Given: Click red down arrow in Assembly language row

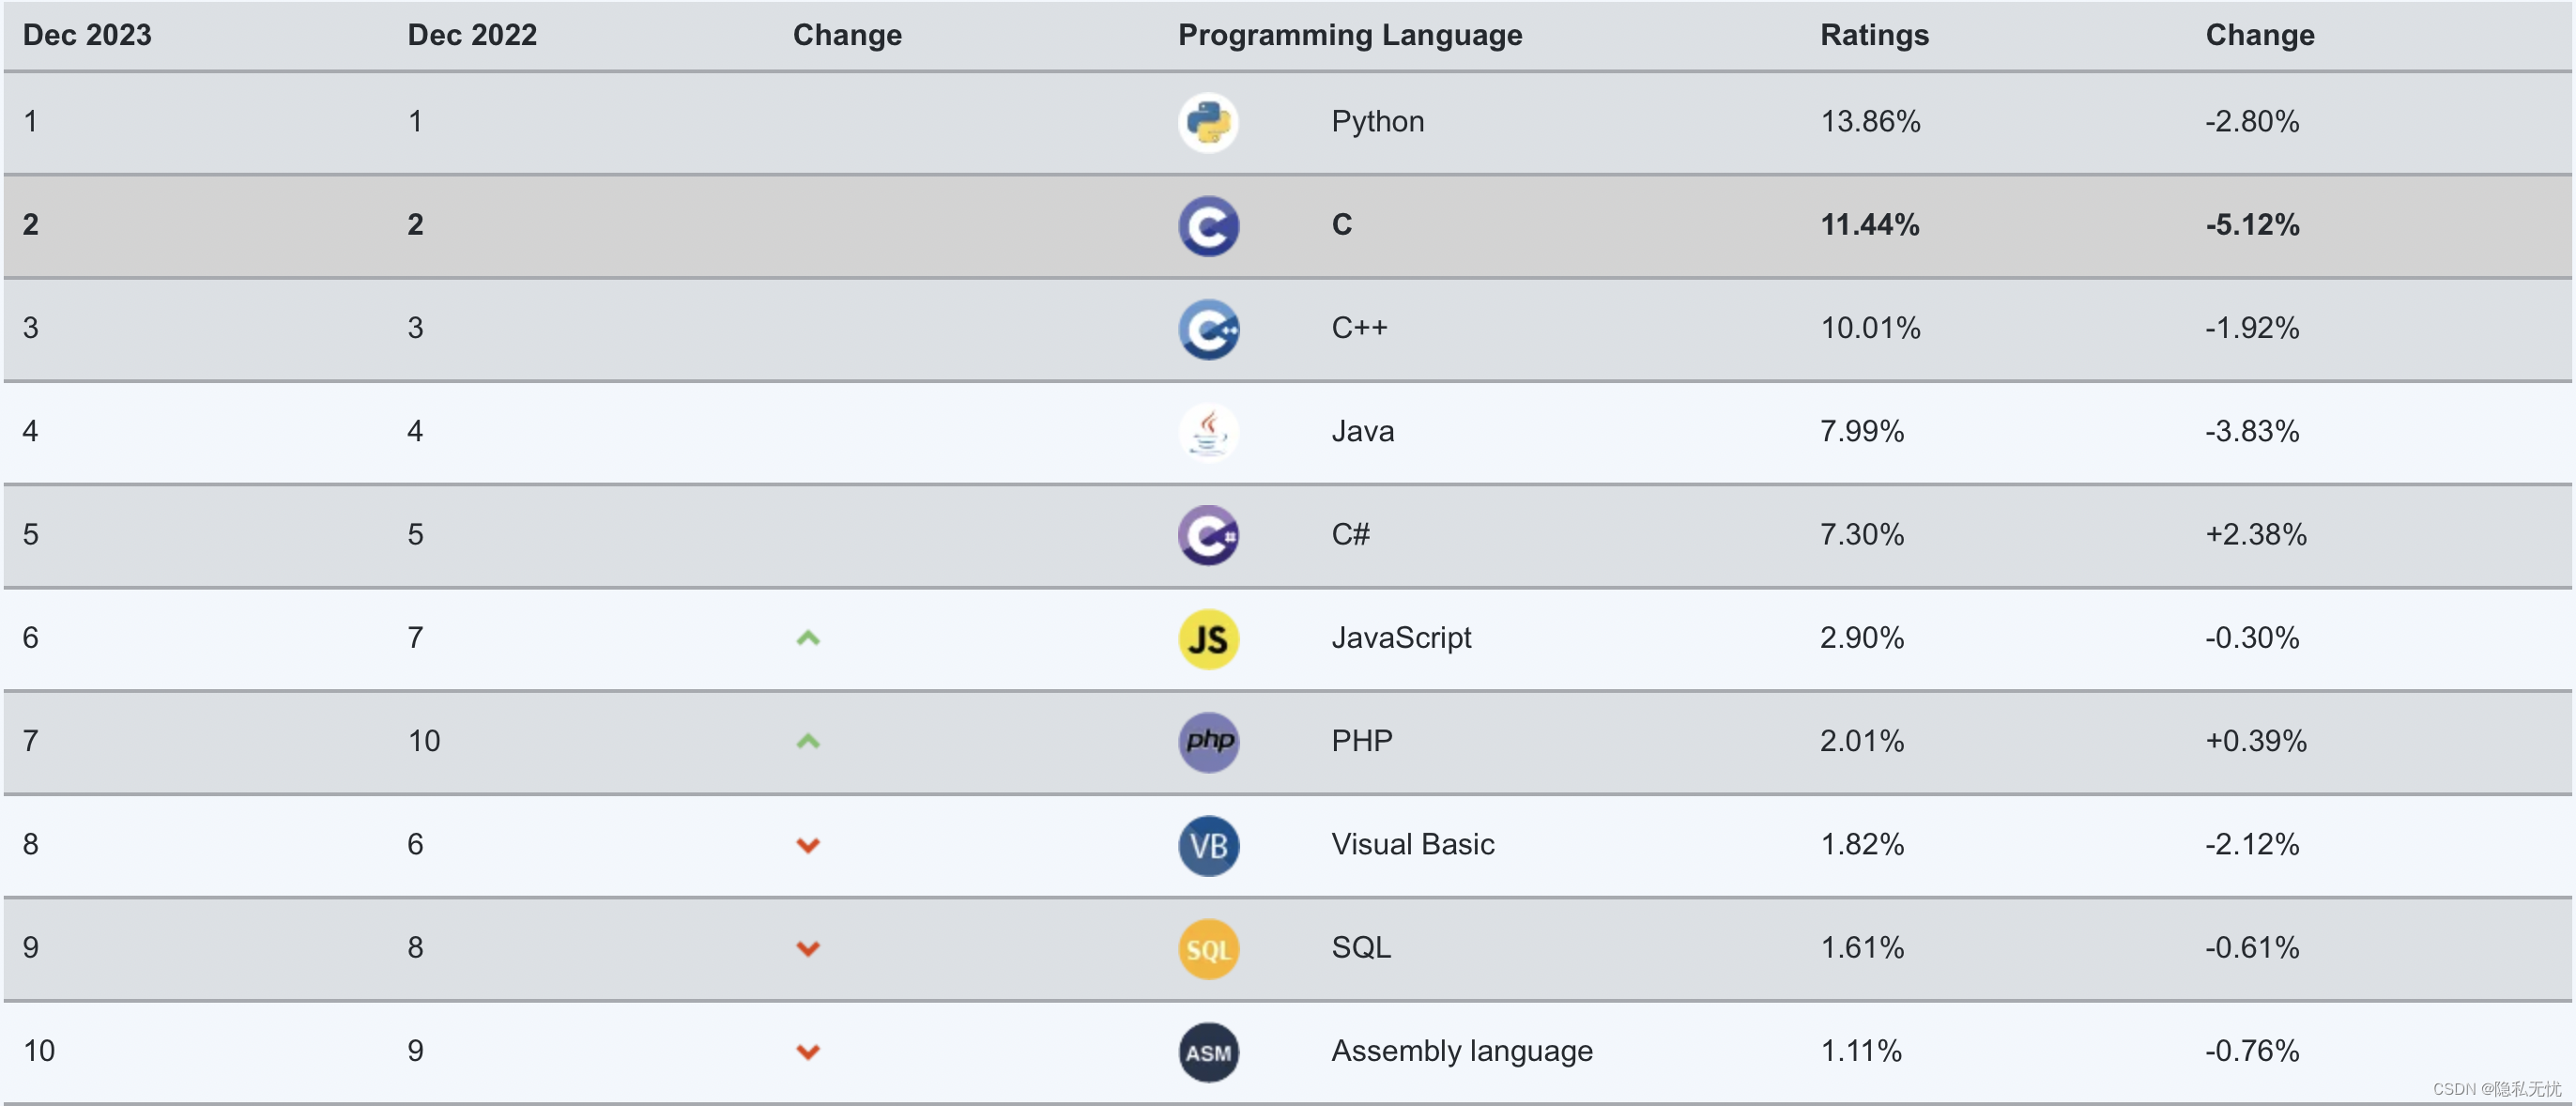Looking at the screenshot, I should pos(808,1052).
